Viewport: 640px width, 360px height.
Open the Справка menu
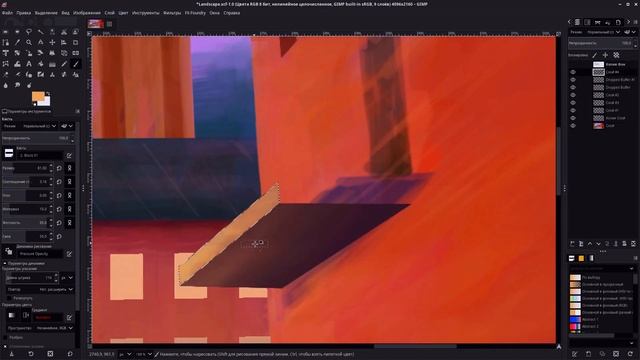[x=232, y=13]
